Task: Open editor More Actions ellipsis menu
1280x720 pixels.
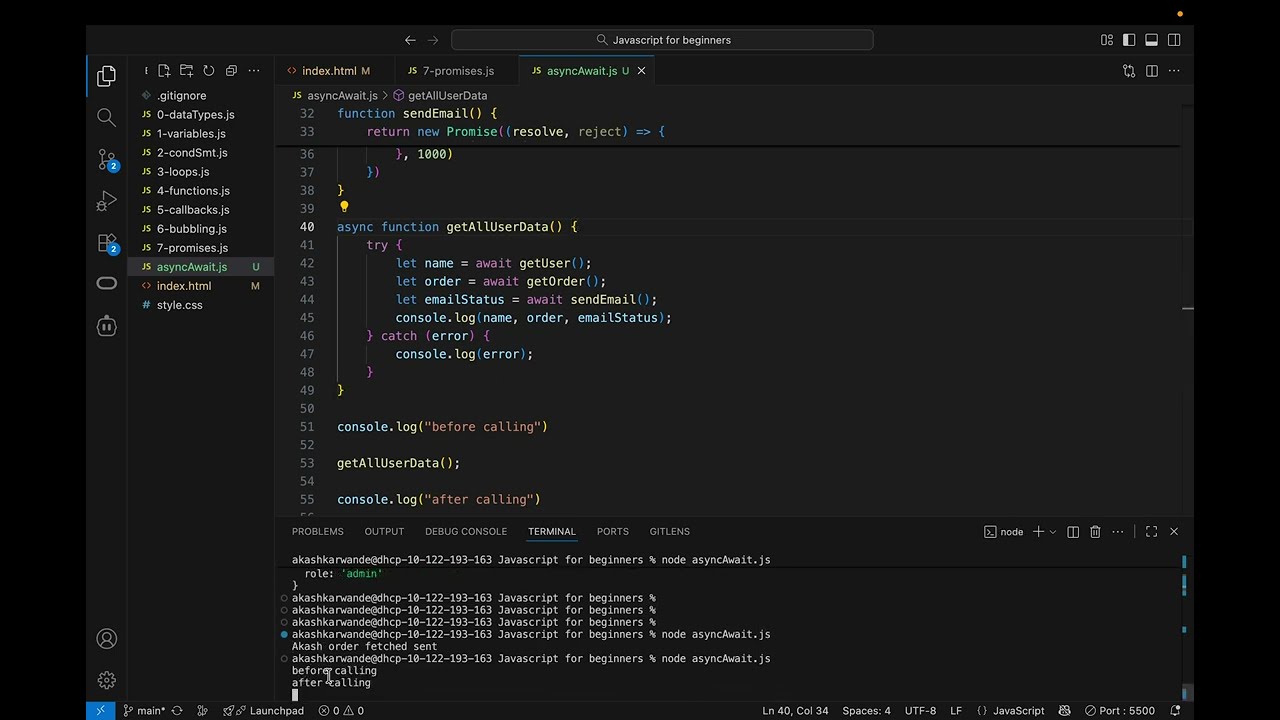Action: [x=1174, y=71]
